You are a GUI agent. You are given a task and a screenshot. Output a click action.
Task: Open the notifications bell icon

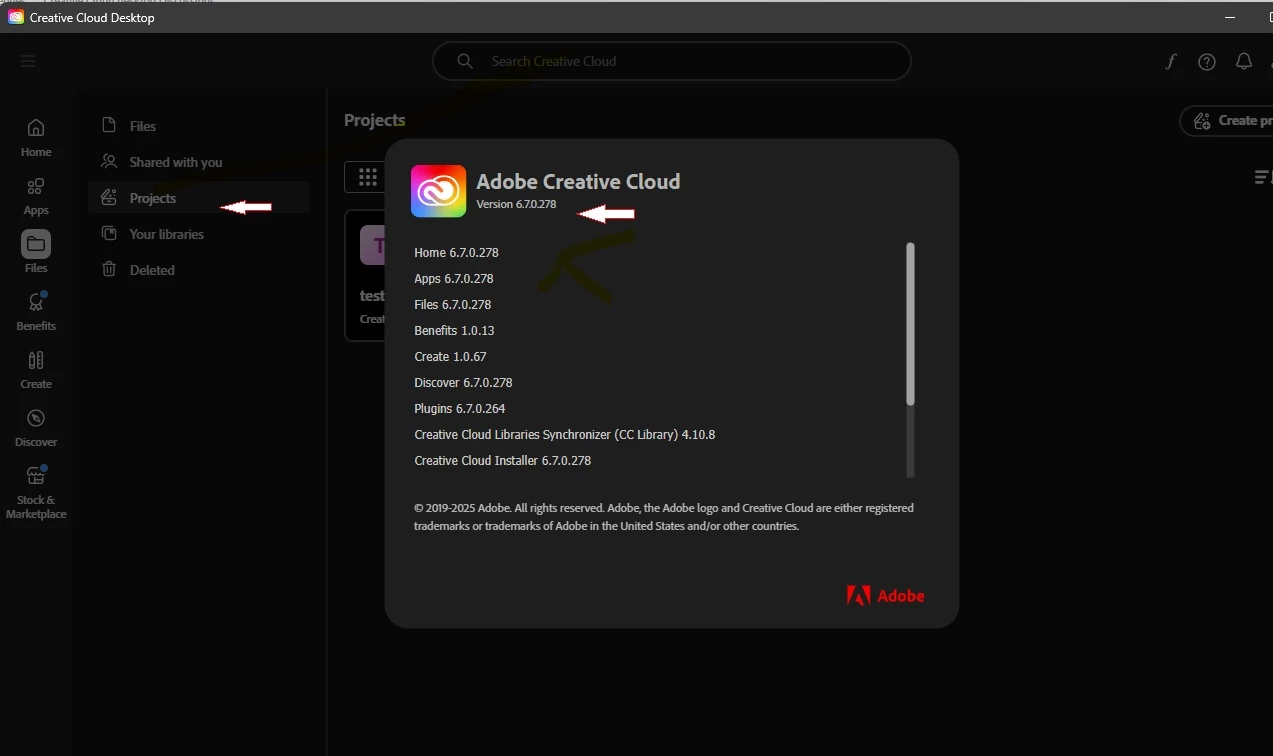coord(1244,61)
